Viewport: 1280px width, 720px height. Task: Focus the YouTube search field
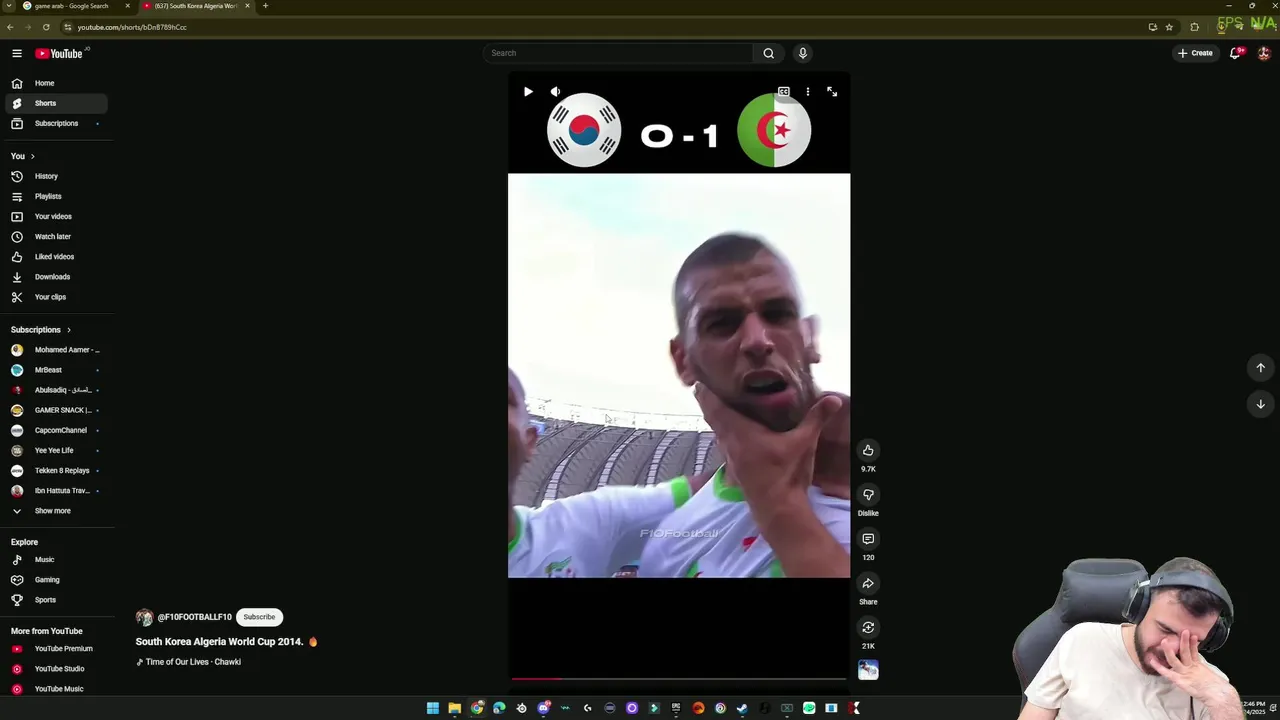(x=618, y=53)
